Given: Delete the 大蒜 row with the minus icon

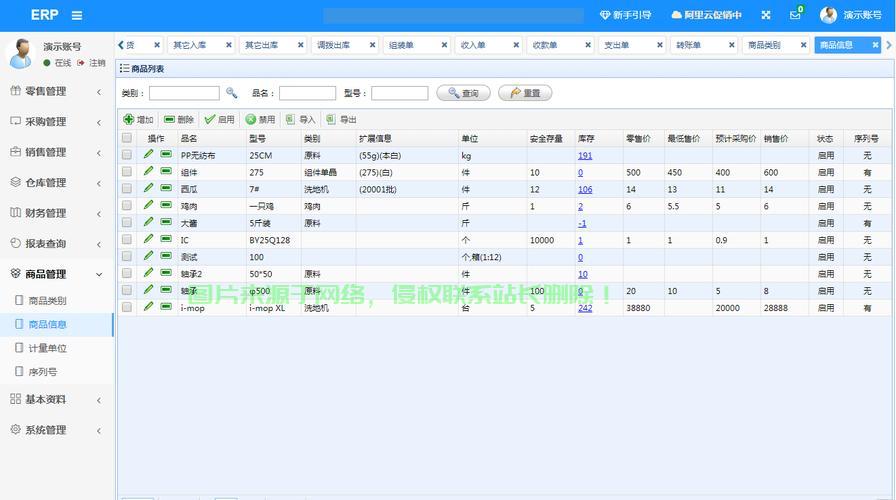Looking at the screenshot, I should [166, 222].
